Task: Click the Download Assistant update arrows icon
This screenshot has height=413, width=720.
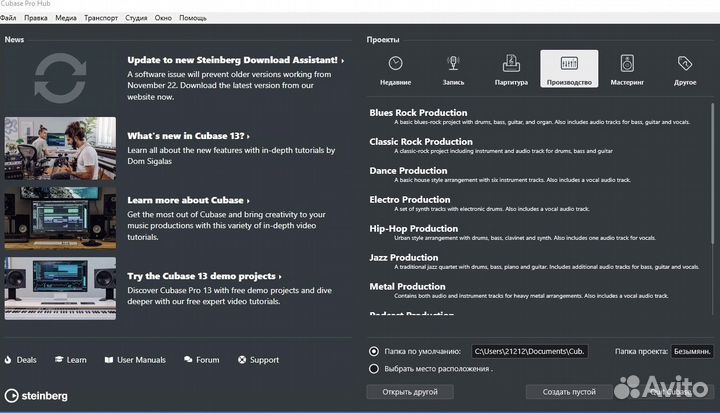Action: point(60,78)
